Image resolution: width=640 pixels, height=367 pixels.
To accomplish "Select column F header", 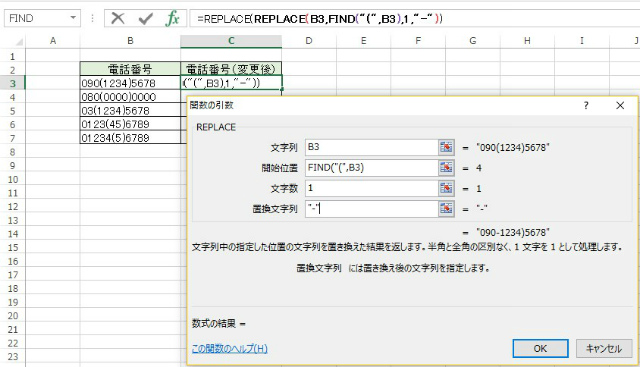I will tap(418, 41).
